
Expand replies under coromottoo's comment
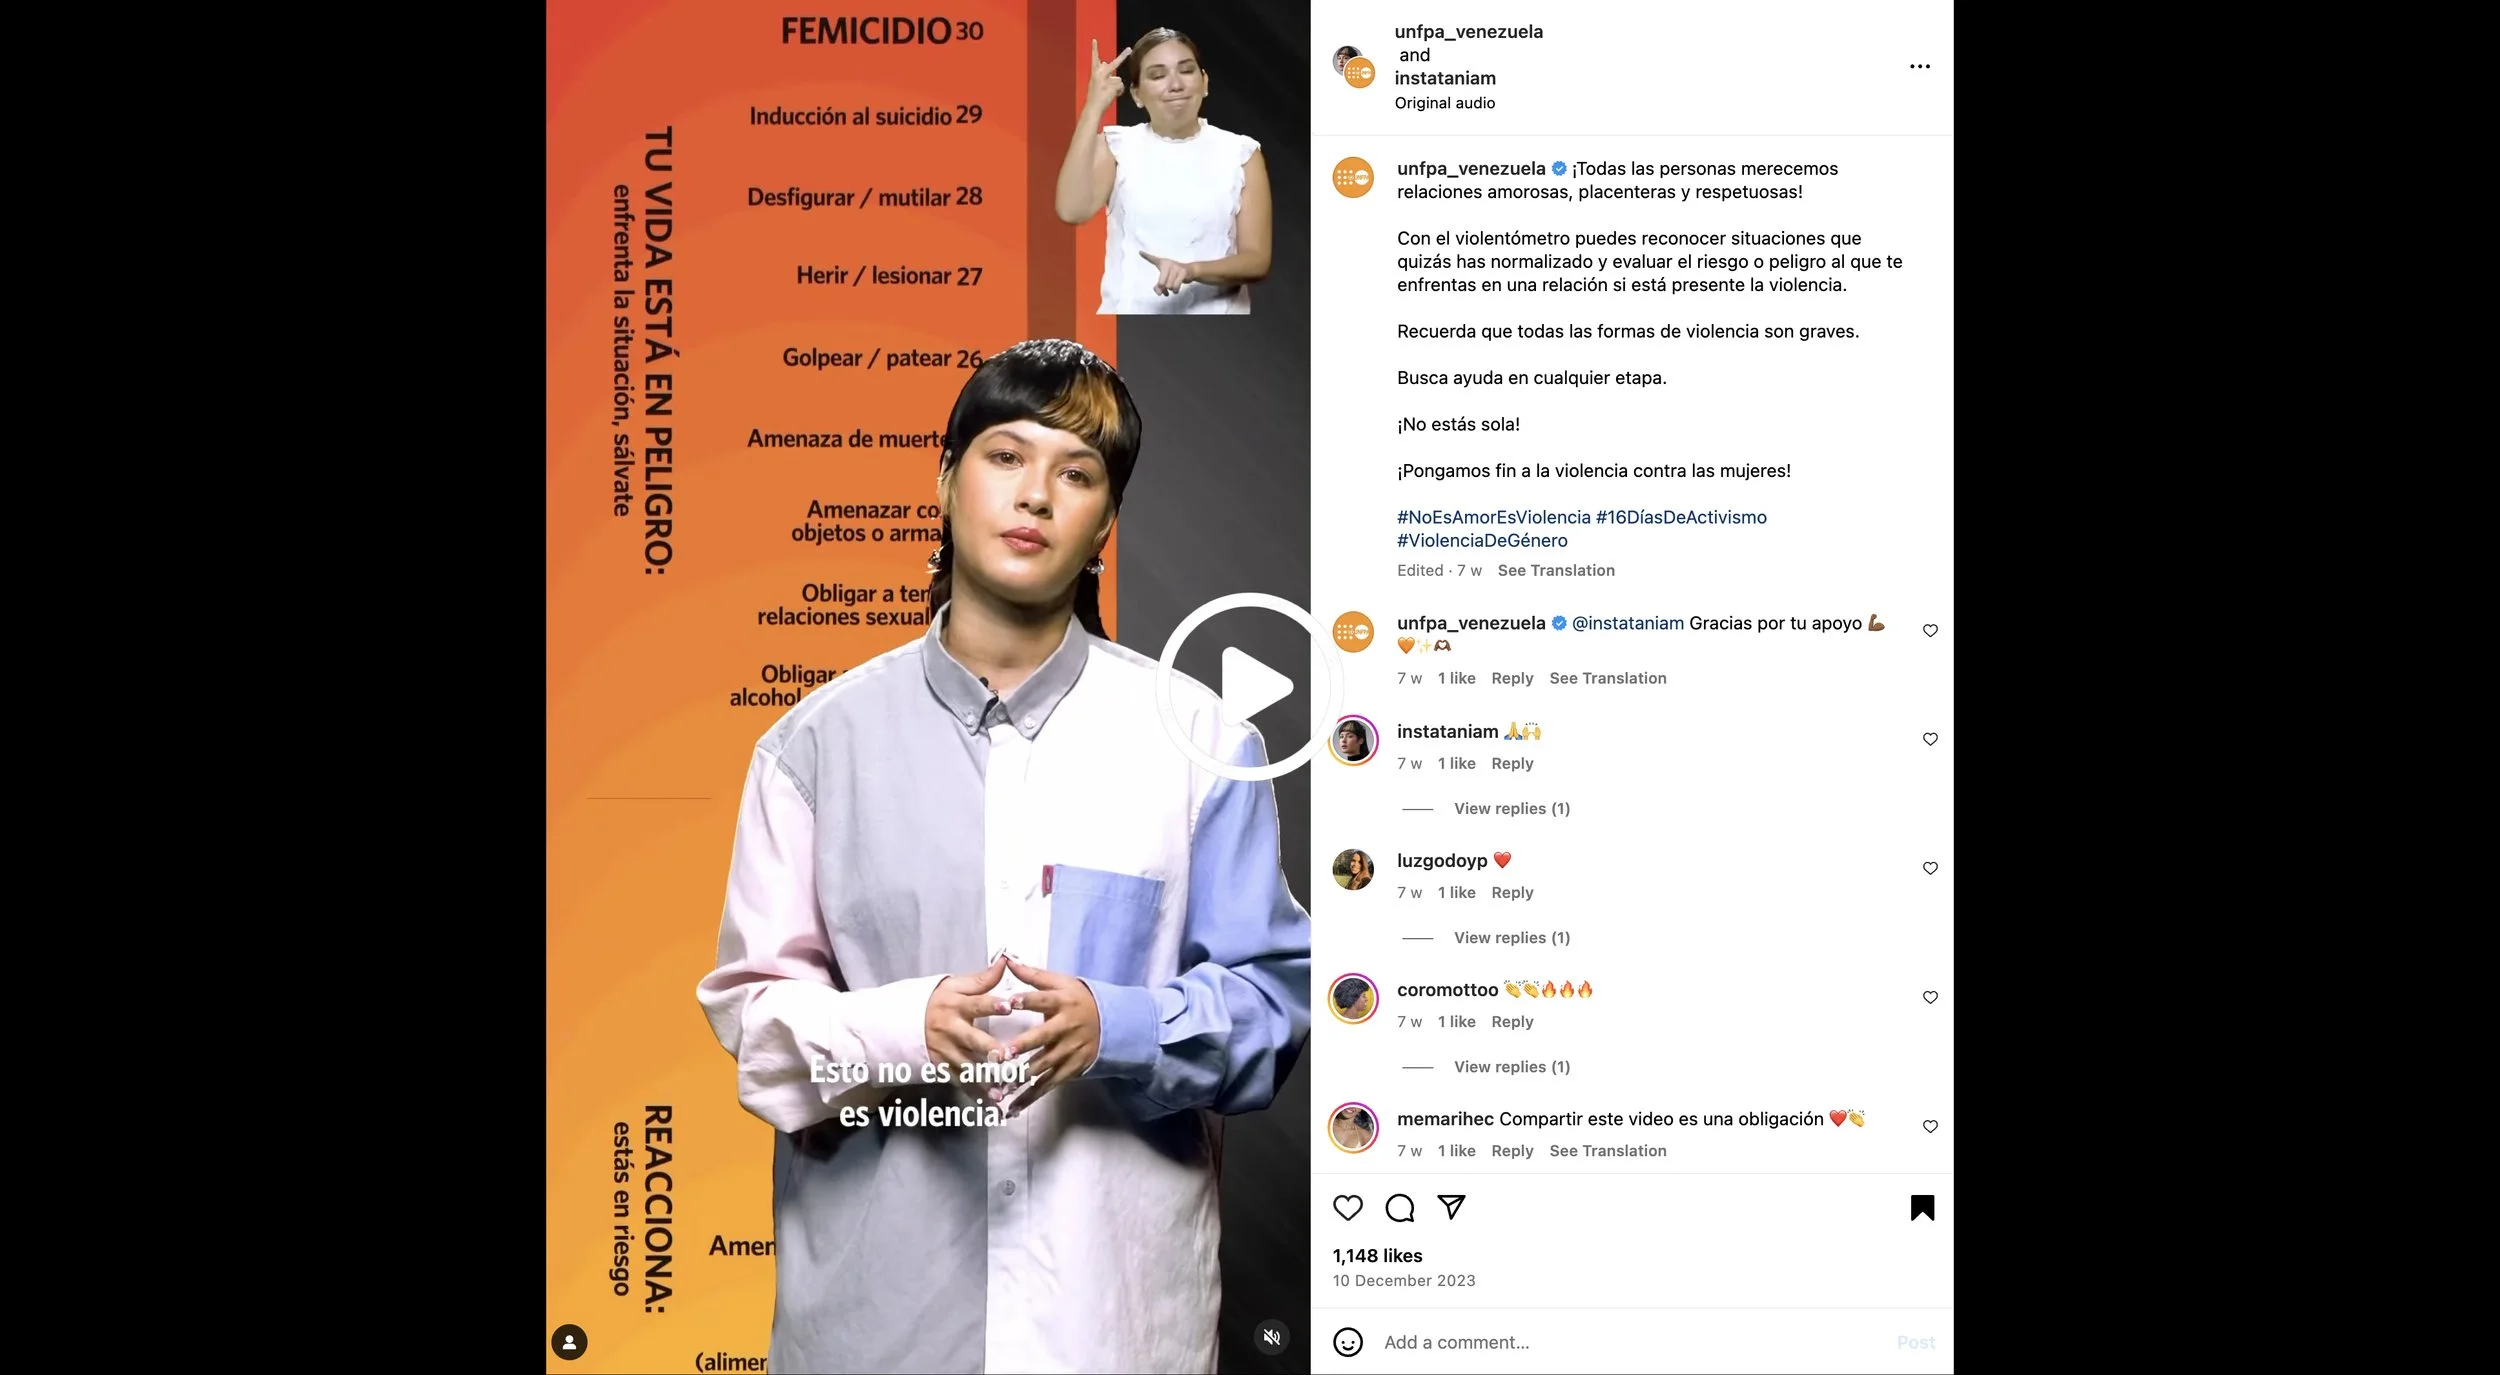[x=1511, y=1066]
